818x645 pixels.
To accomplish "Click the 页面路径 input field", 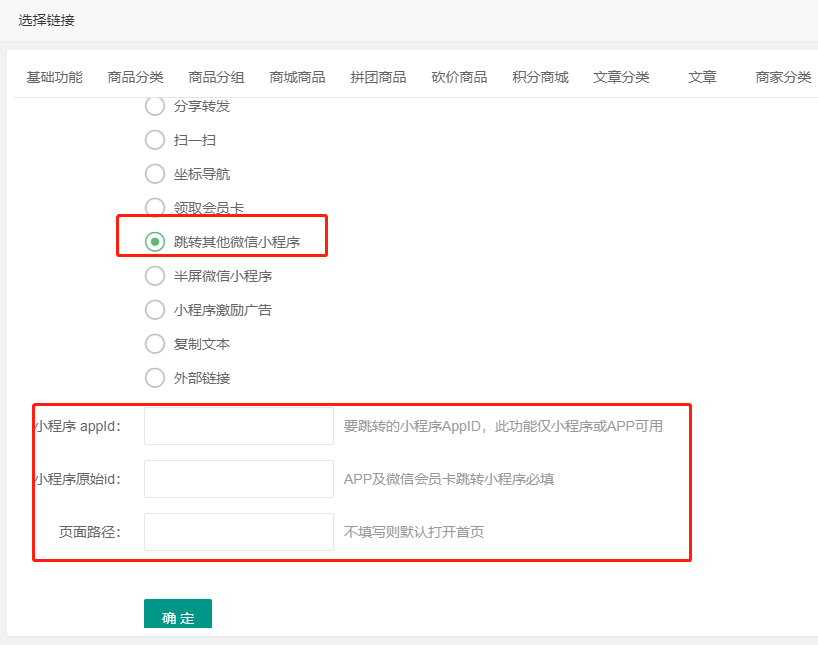I will 239,532.
